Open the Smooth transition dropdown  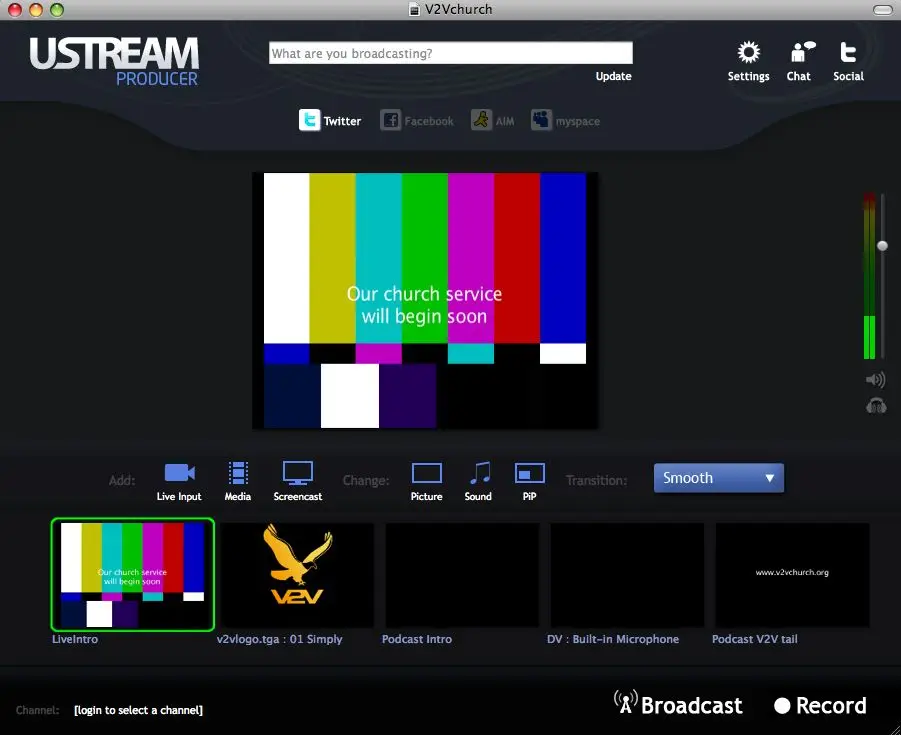pyautogui.click(x=718, y=478)
